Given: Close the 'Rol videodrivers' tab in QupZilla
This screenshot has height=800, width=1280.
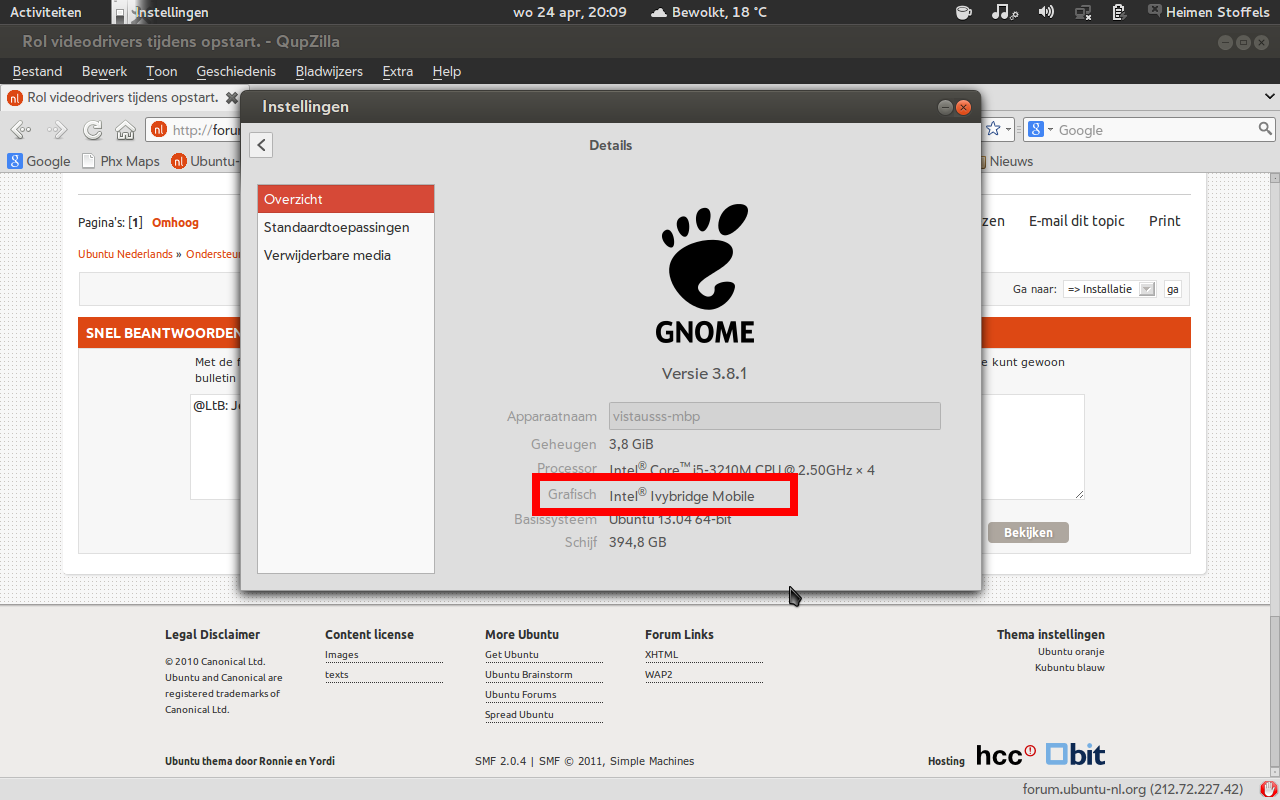Looking at the screenshot, I should (x=232, y=98).
